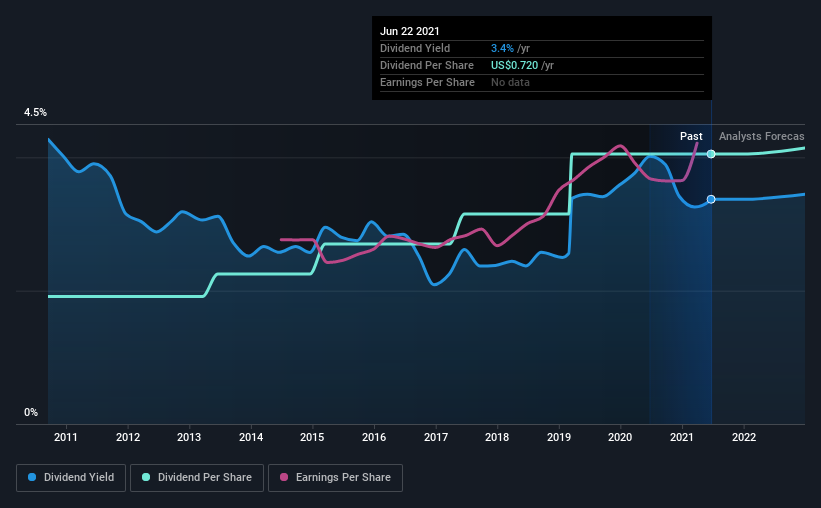Select the teal Dividend Per Share data point marker
This screenshot has height=508, width=821.
(x=711, y=154)
